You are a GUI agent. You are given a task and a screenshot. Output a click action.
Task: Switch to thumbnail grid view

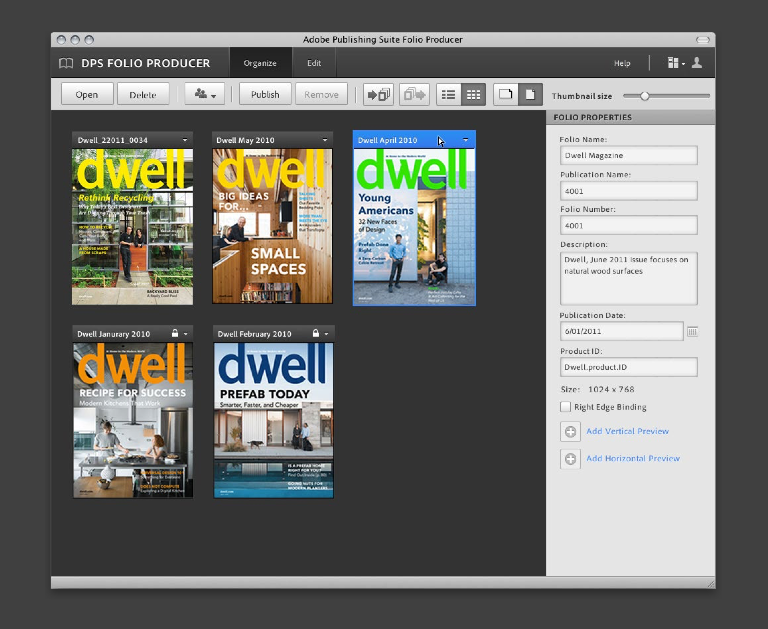(473, 95)
